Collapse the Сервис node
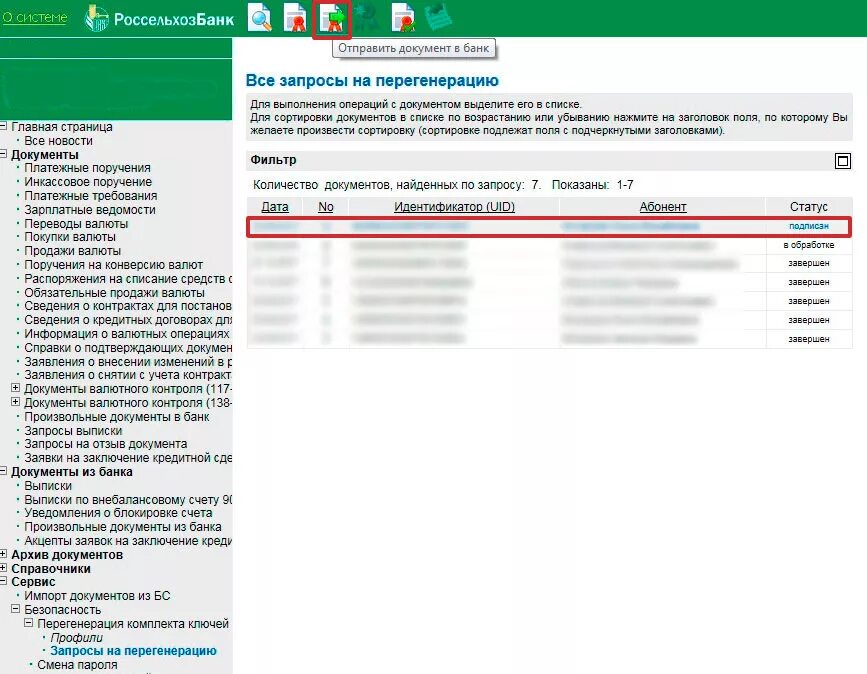Image resolution: width=867 pixels, height=674 pixels. coord(3,581)
